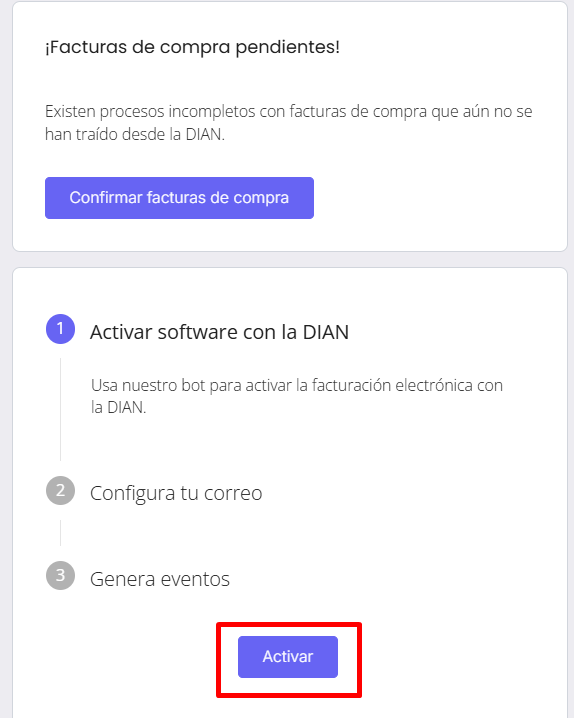Image resolution: width=574 pixels, height=718 pixels.
Task: Click the Confirmar facturas de compra button
Action: [179, 198]
